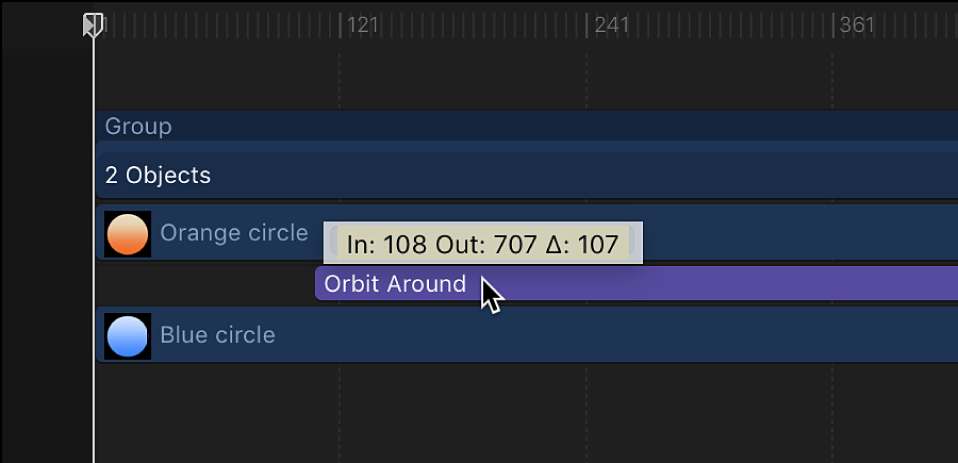958x463 pixels.
Task: Click the Blue circle thumbnail icon
Action: [127, 335]
